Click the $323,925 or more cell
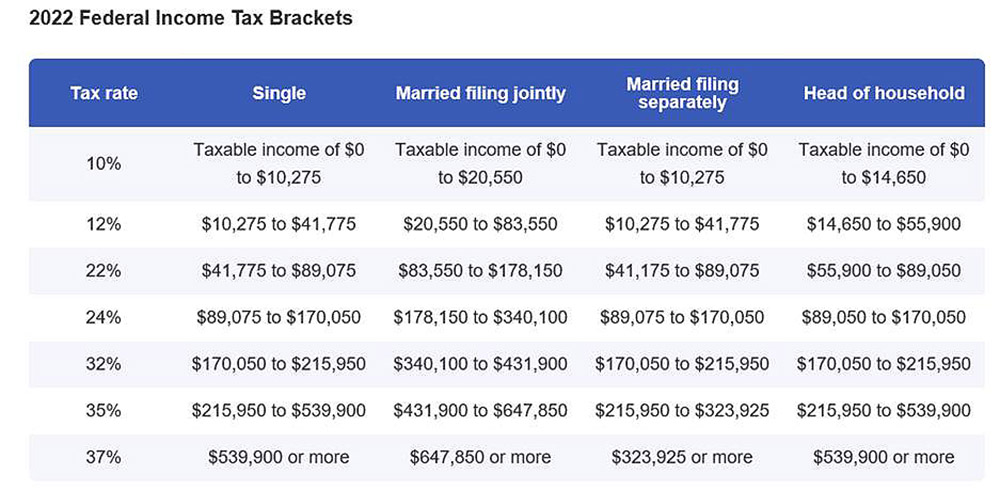1000x490 pixels. [682, 457]
